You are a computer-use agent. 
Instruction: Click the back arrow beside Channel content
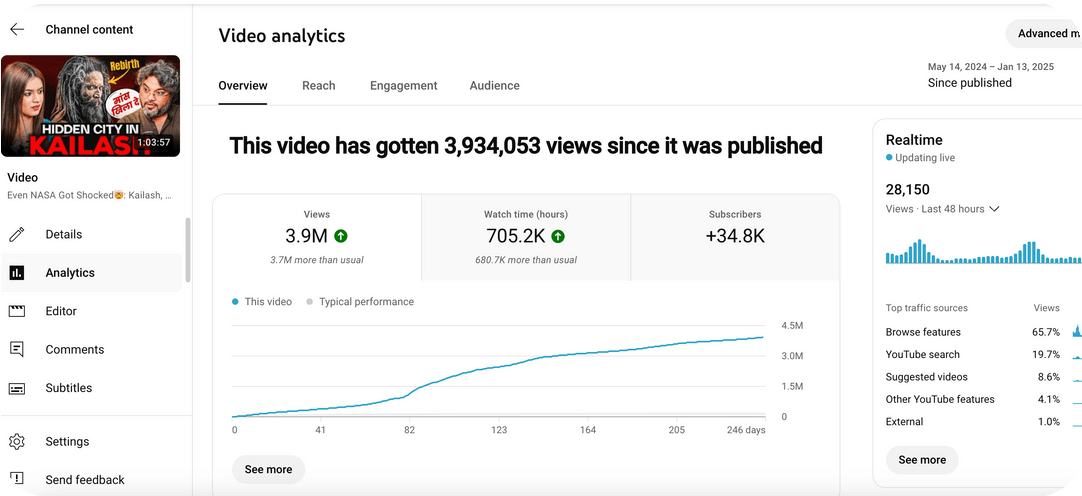coord(17,30)
